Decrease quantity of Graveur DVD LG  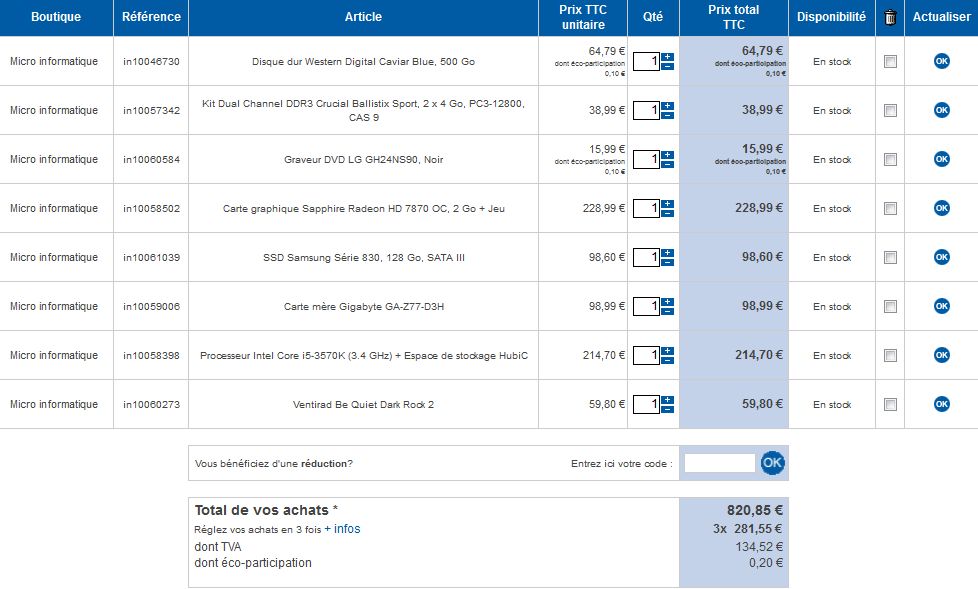coord(667,163)
